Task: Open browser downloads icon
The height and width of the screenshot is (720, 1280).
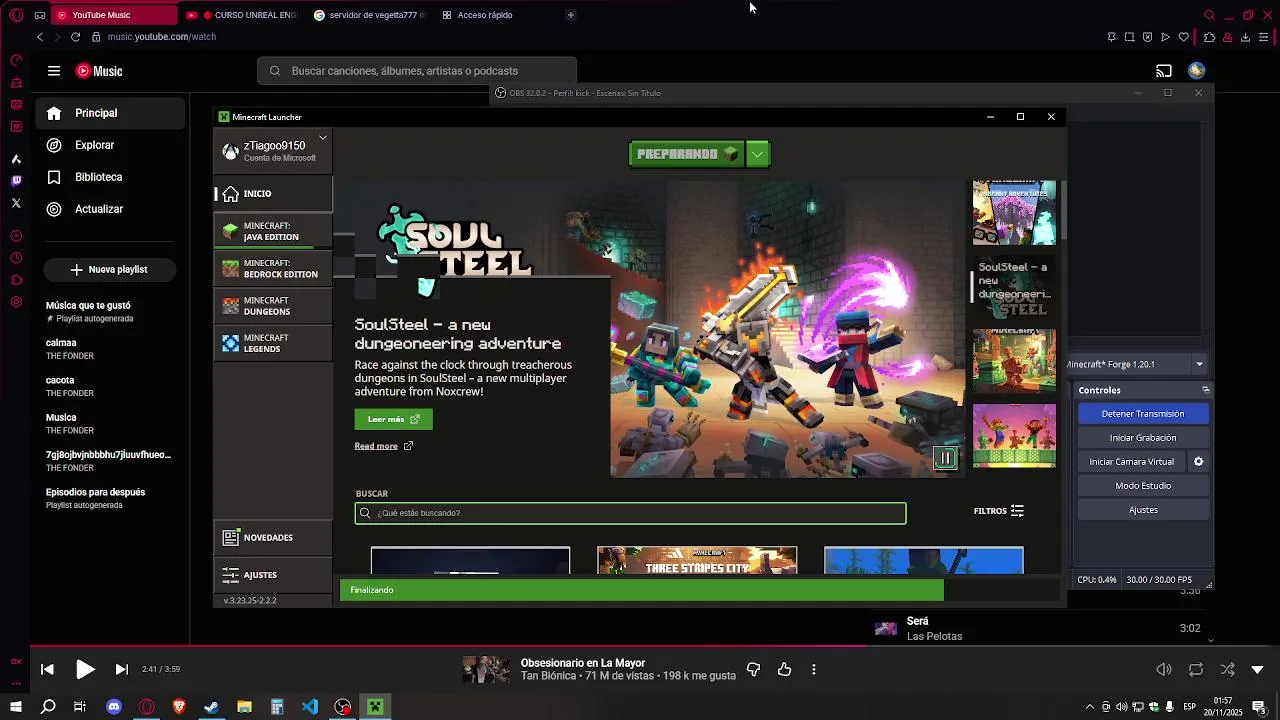Action: 1245,37
